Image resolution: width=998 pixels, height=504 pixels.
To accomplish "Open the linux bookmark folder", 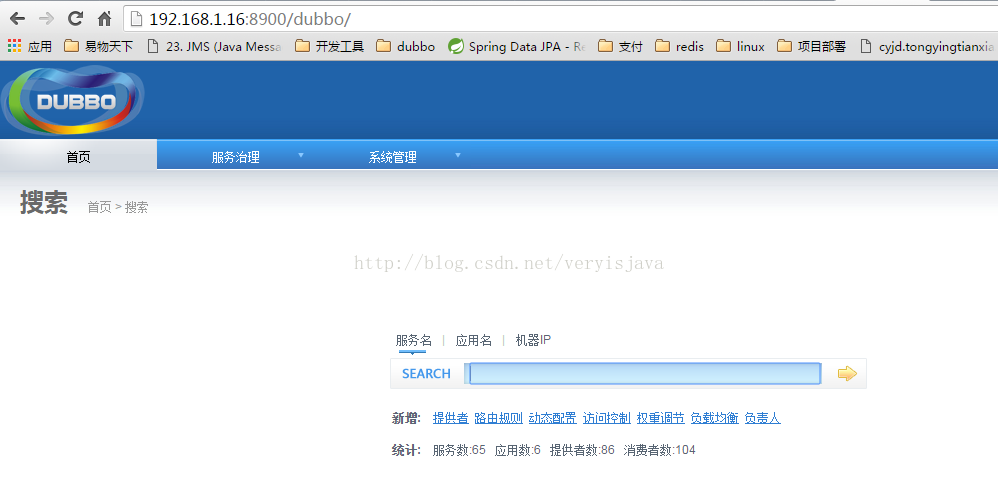I will coord(740,46).
